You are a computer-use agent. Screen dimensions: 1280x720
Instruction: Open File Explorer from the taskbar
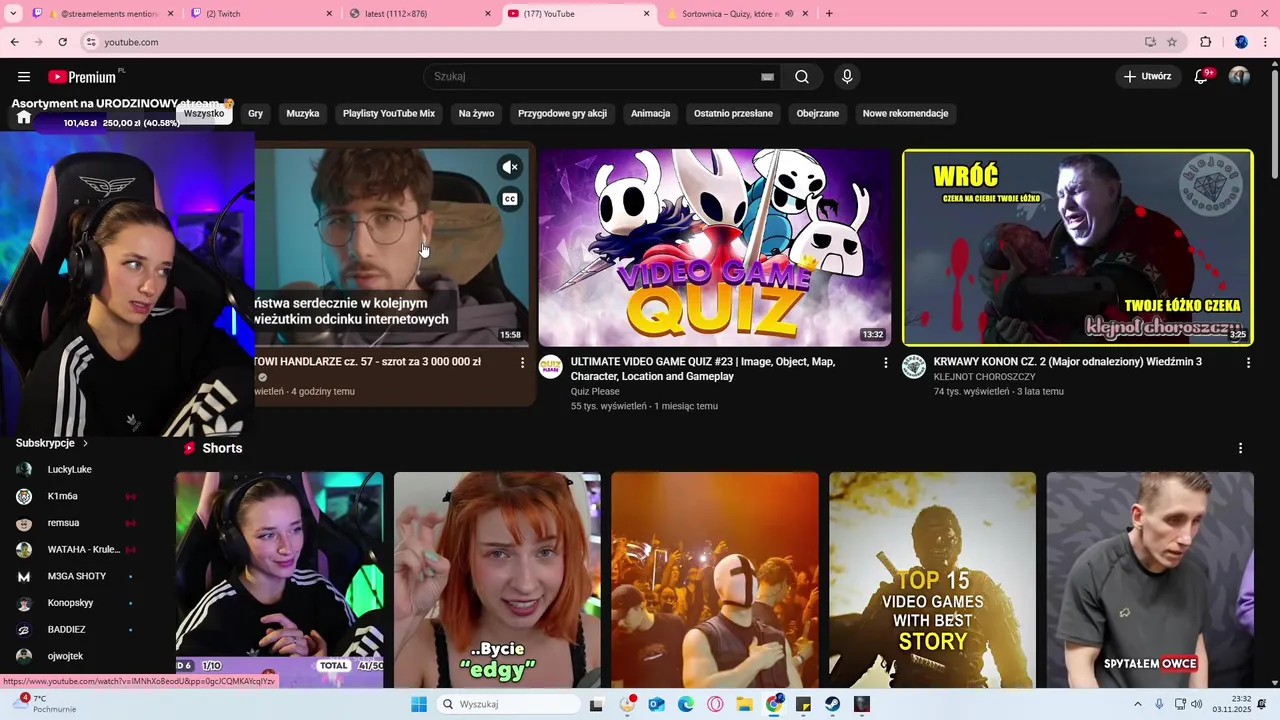pyautogui.click(x=744, y=704)
